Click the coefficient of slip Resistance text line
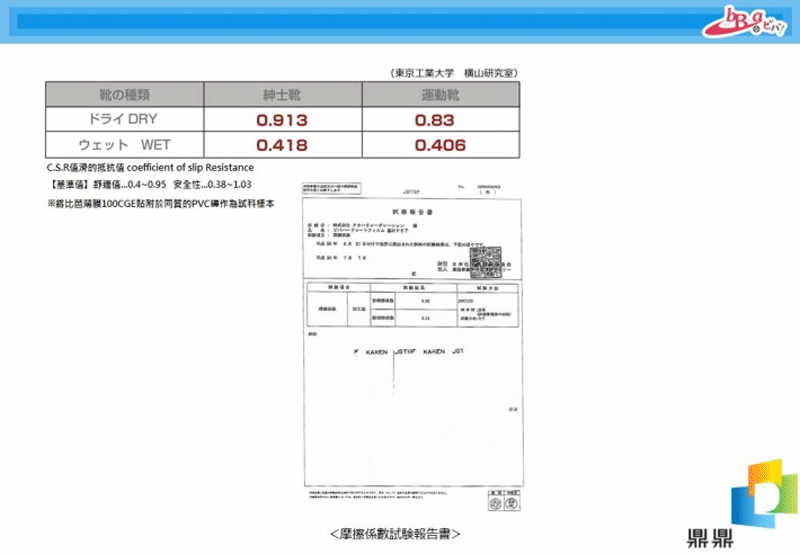 150,167
